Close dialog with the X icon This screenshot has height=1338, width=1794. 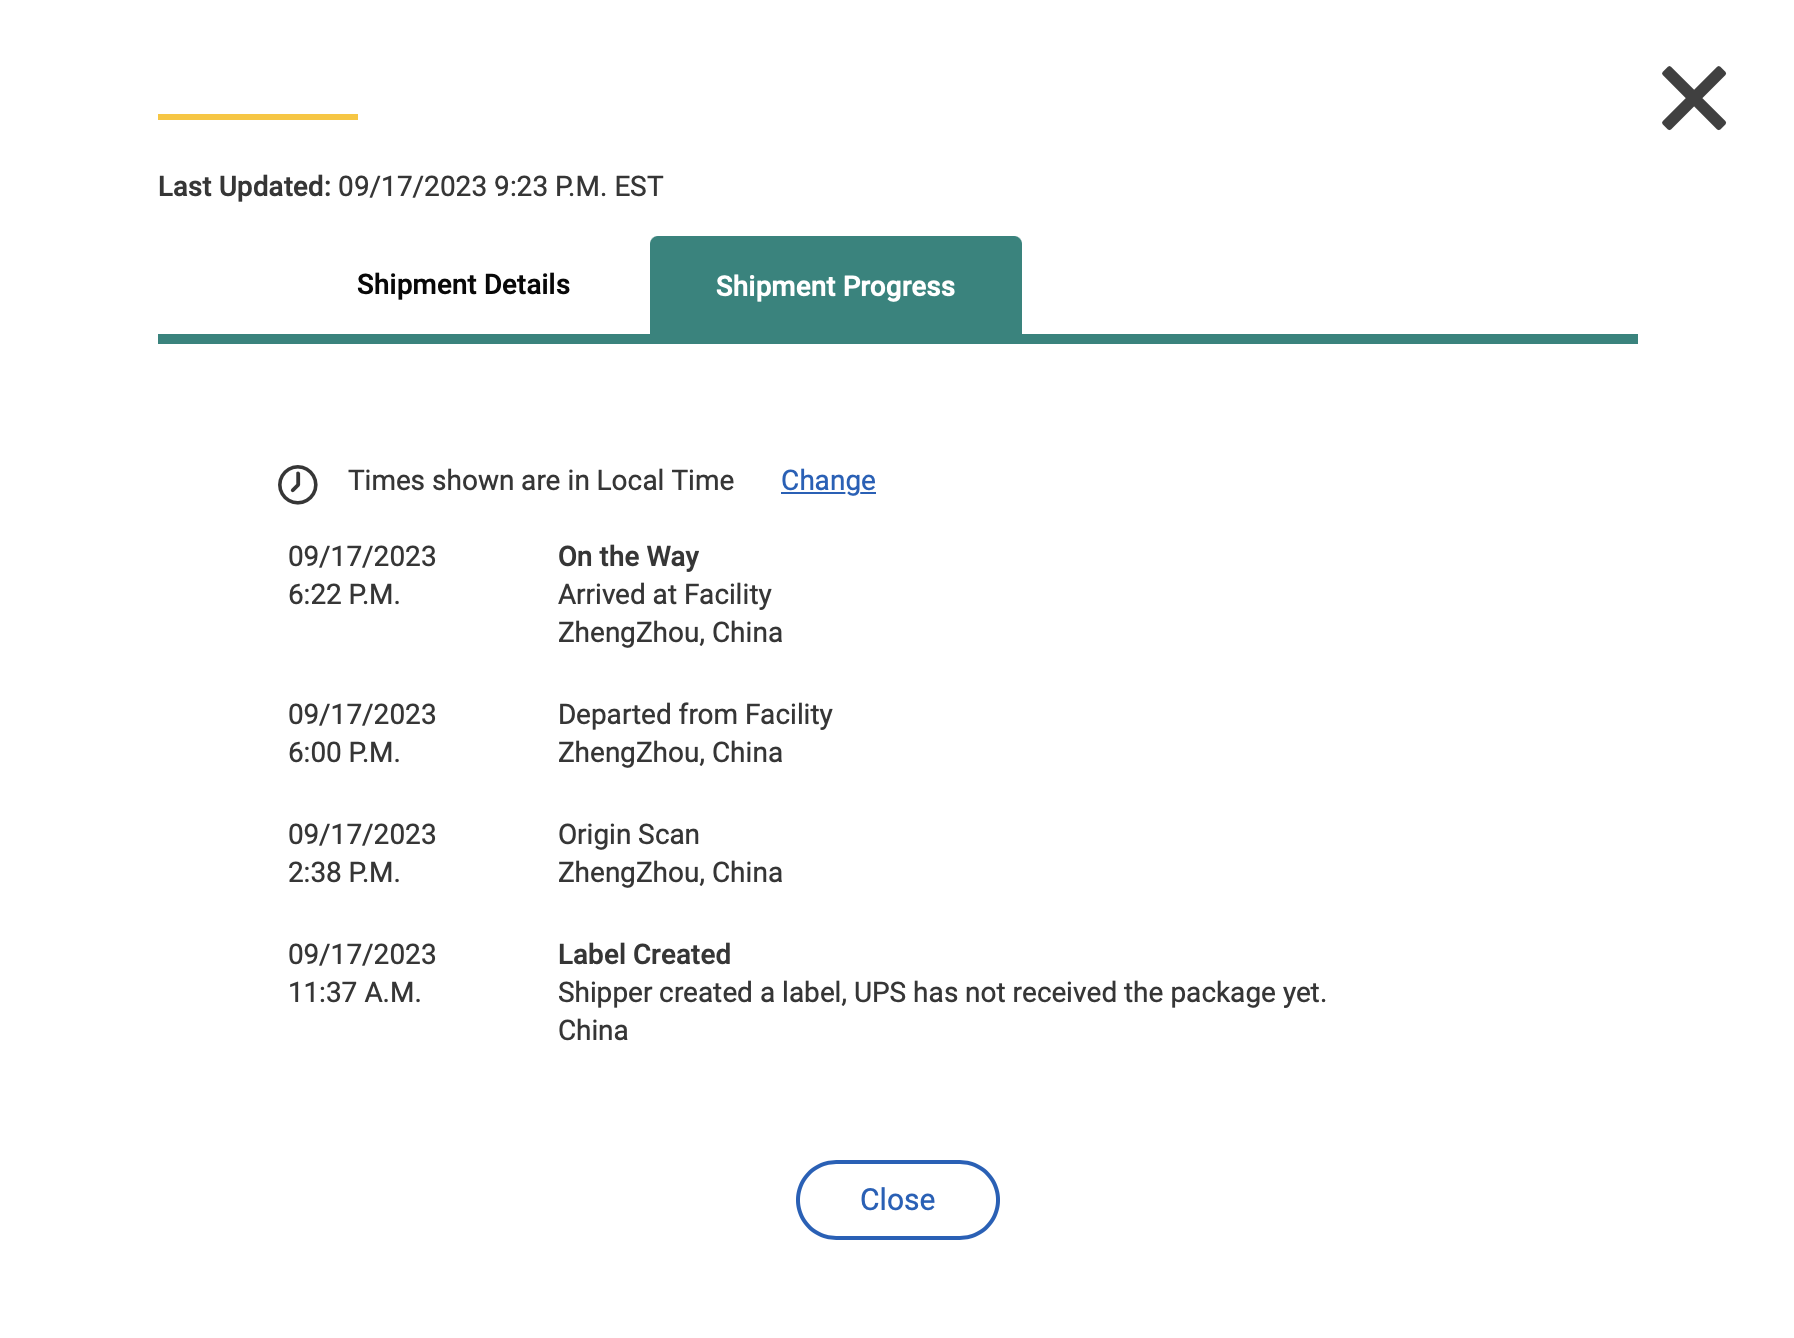click(1693, 98)
